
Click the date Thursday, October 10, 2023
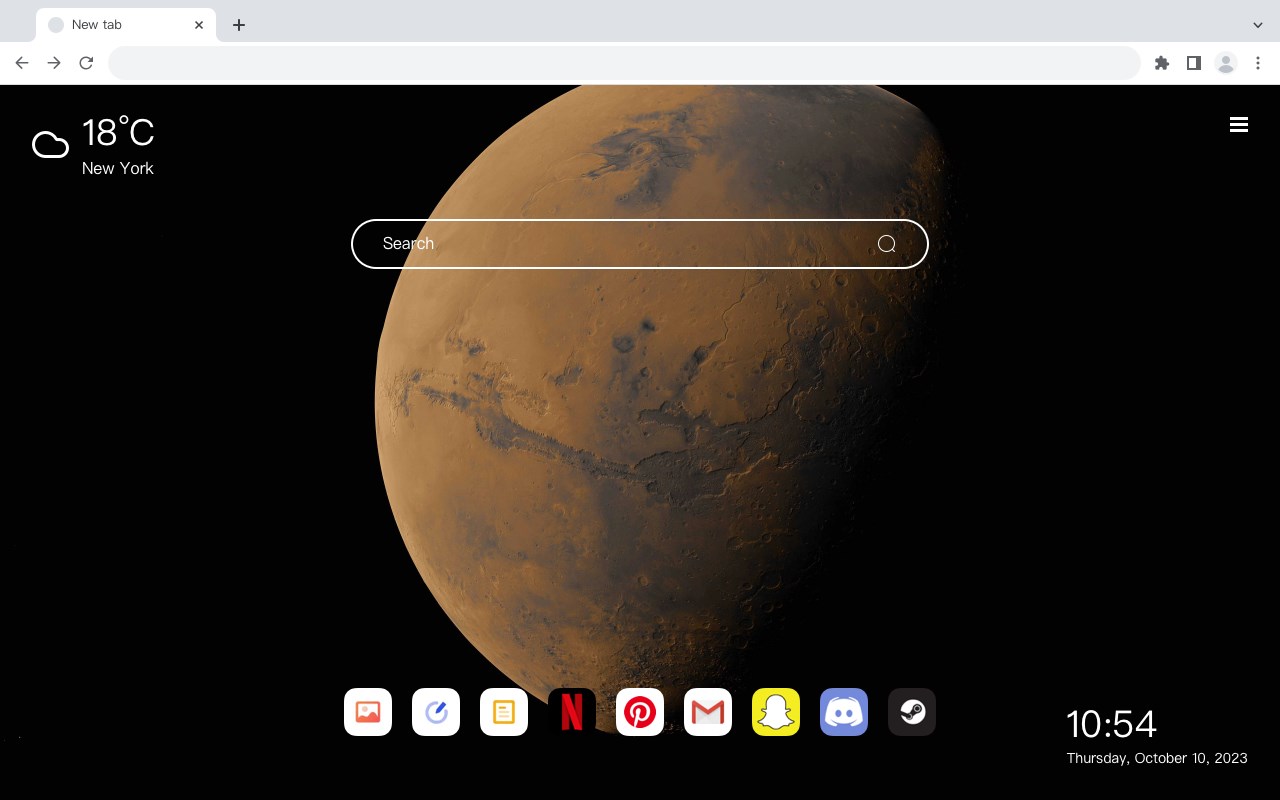[x=1157, y=758]
